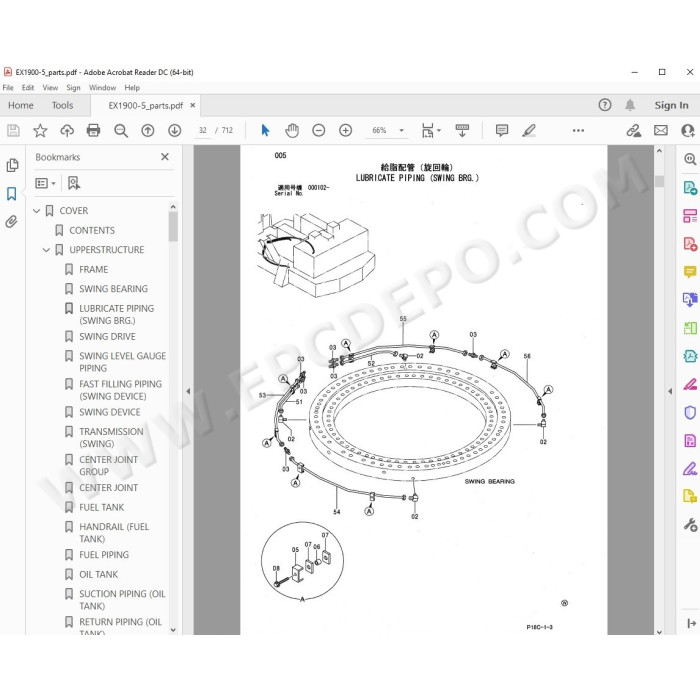Jump to SWING BEARING bookmark

(x=113, y=289)
